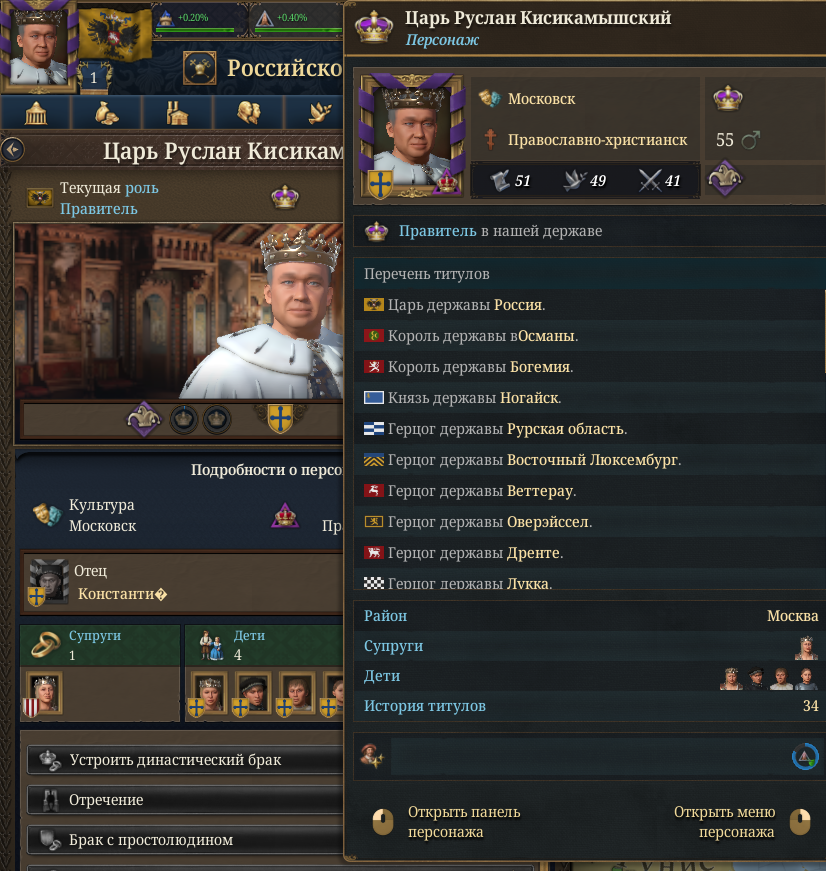Click the back arrow beside ruler name
This screenshot has width=826, height=871.
click(x=13, y=150)
